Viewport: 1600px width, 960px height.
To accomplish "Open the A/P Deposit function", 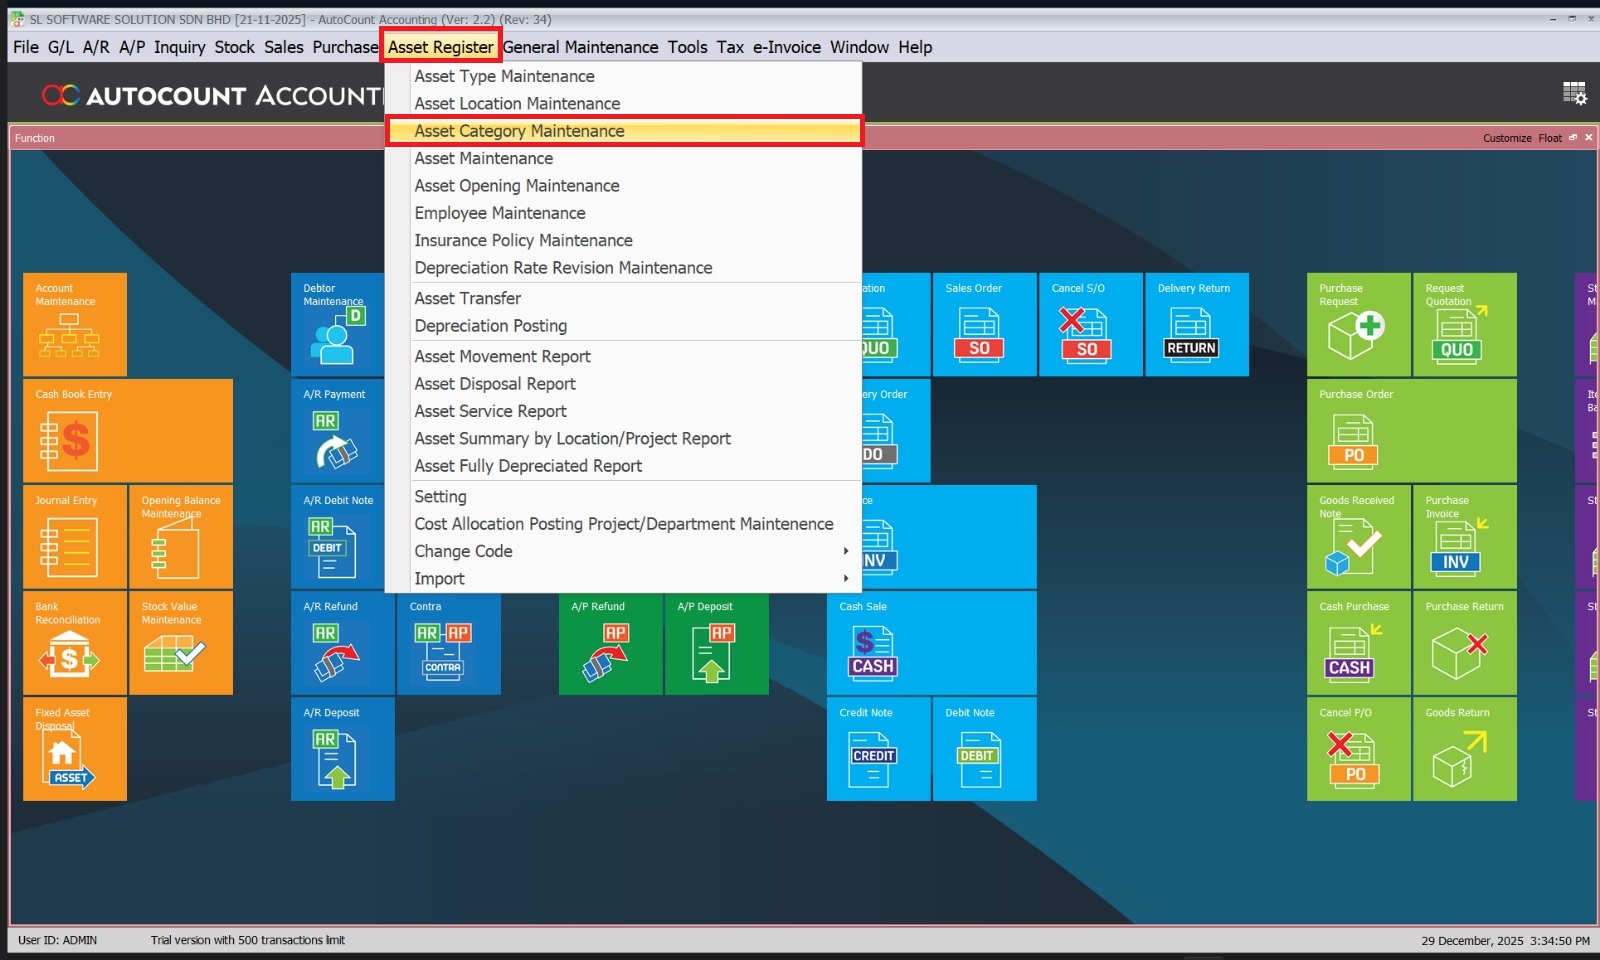I will click(x=716, y=643).
